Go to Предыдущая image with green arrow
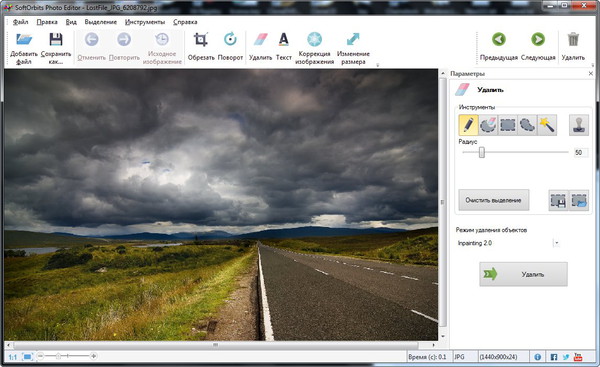The image size is (600, 367). click(499, 39)
